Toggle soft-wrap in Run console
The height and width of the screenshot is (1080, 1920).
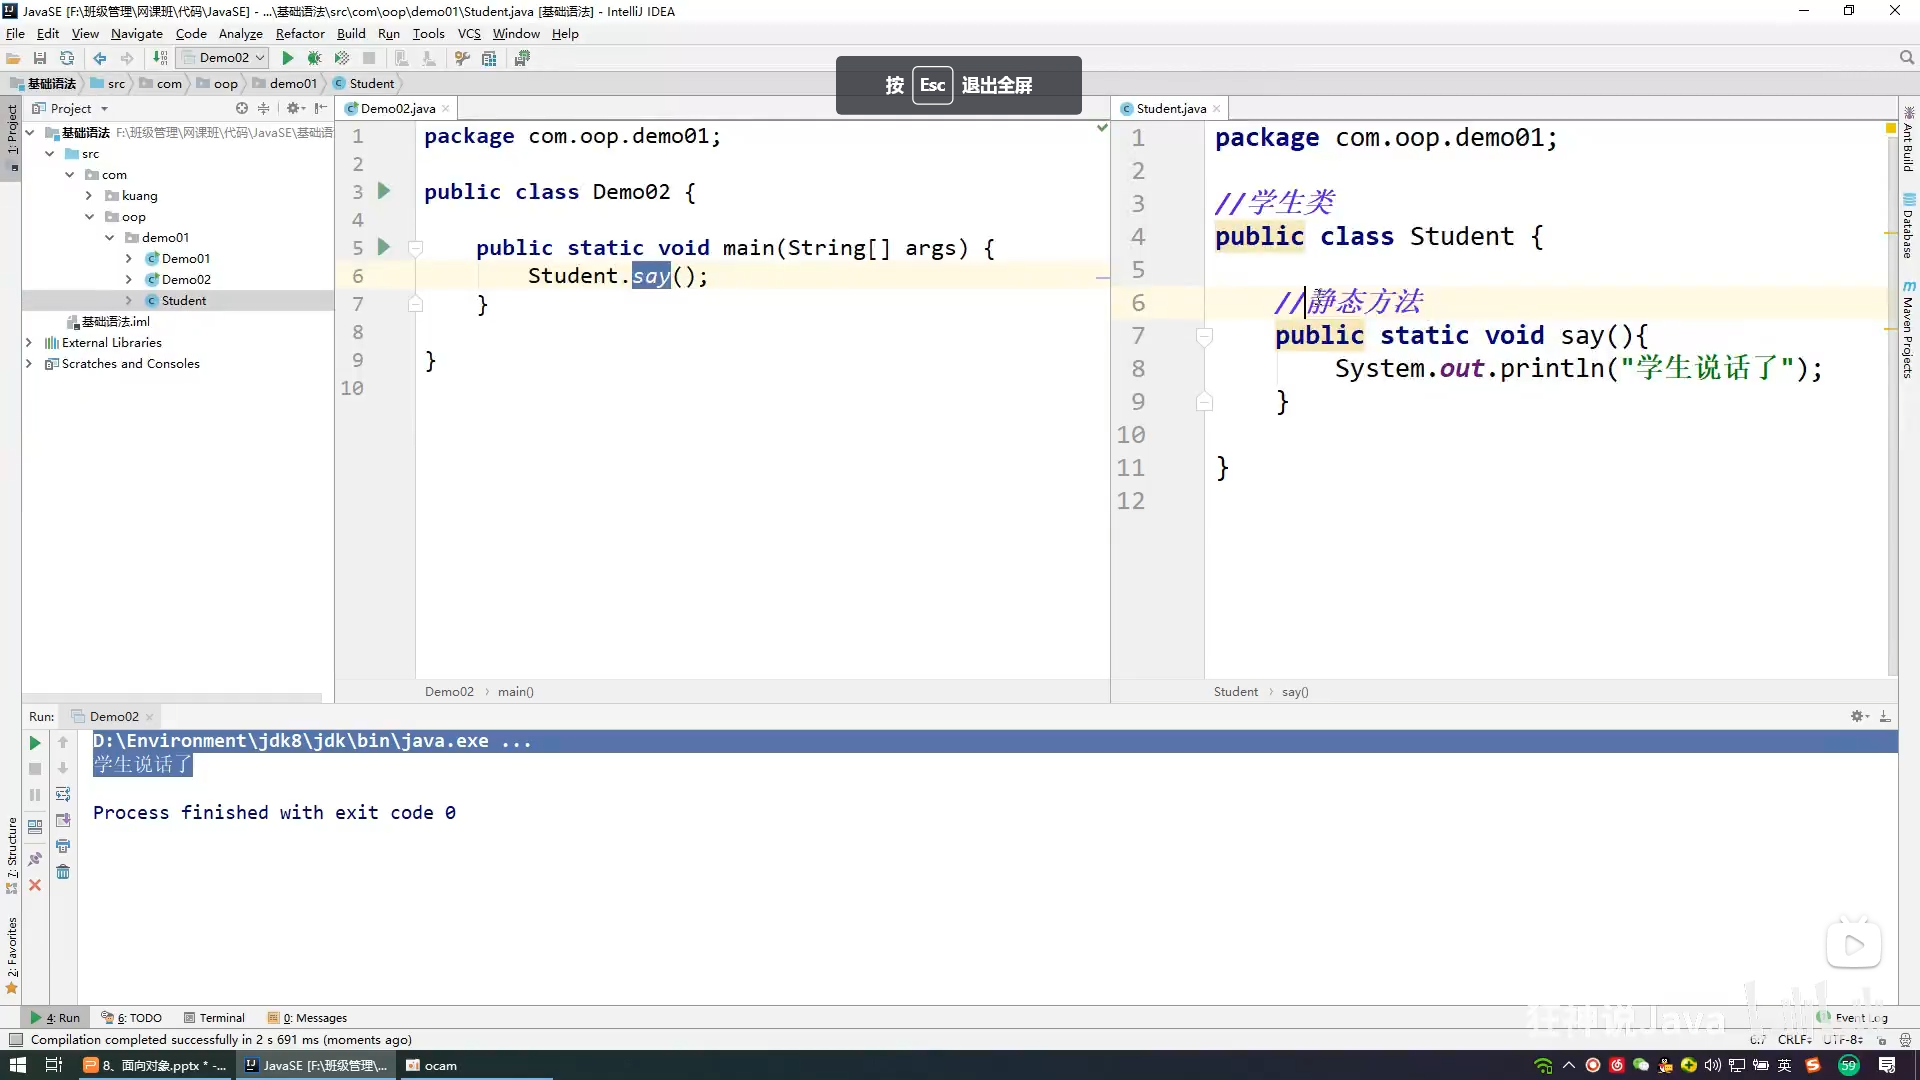tap(63, 794)
